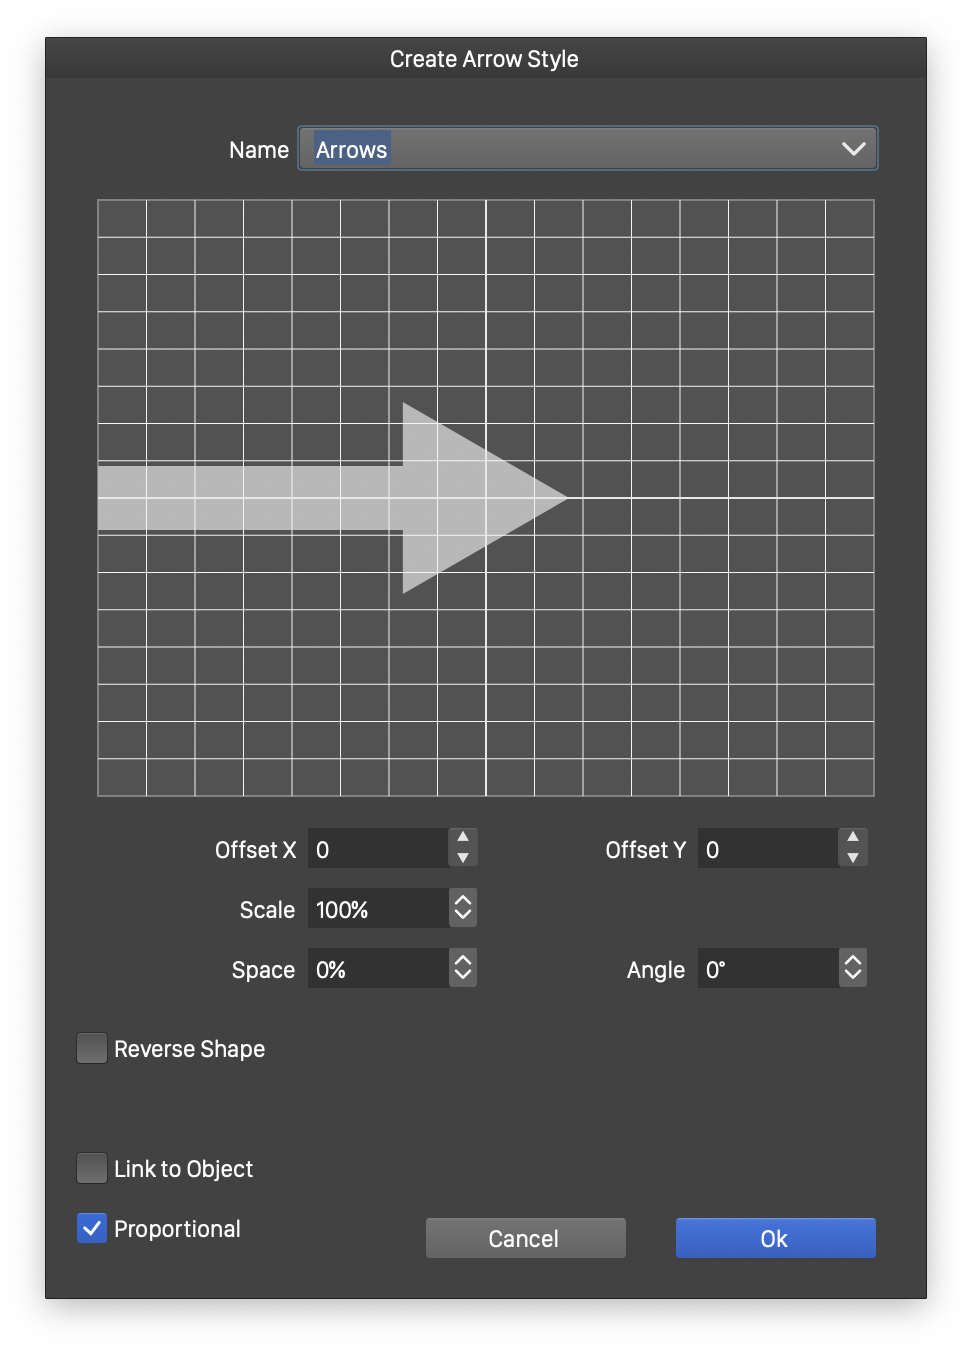Click the Angle value stepper

[x=853, y=968]
